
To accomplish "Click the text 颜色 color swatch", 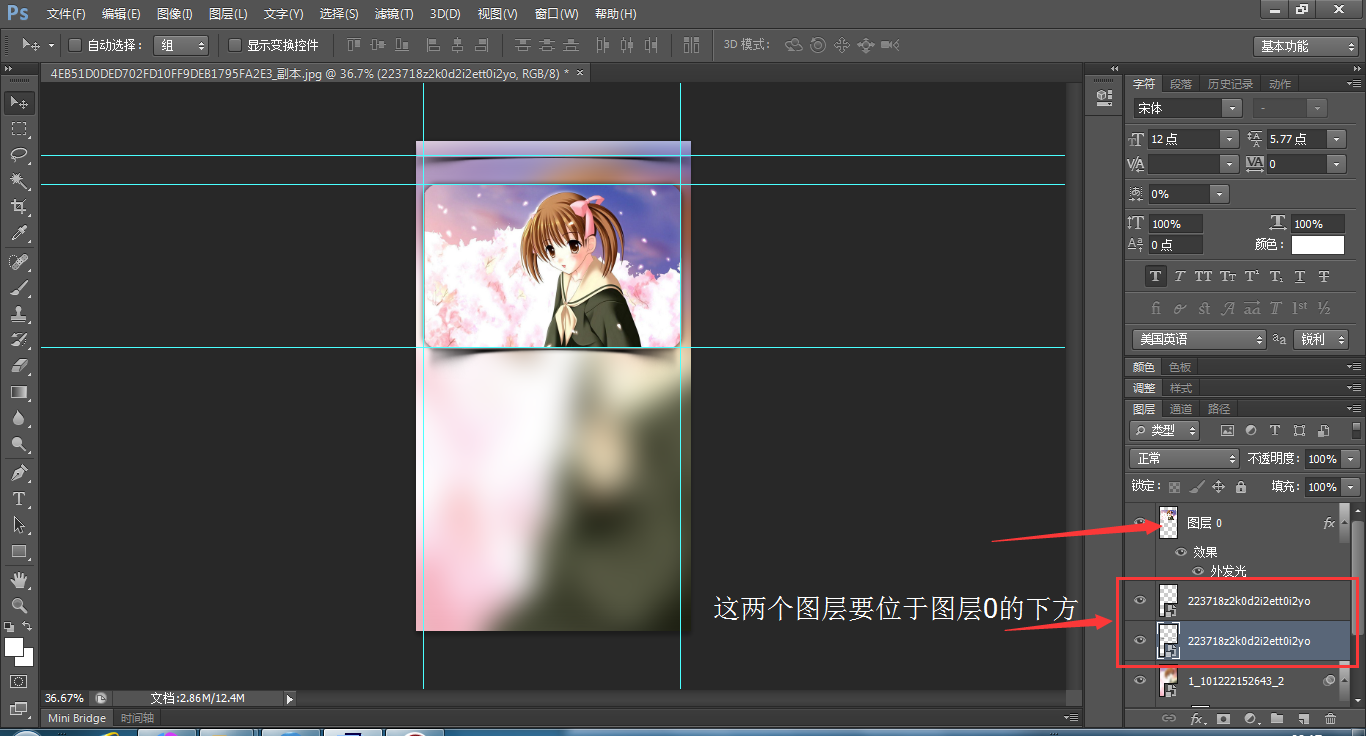I will [1317, 244].
